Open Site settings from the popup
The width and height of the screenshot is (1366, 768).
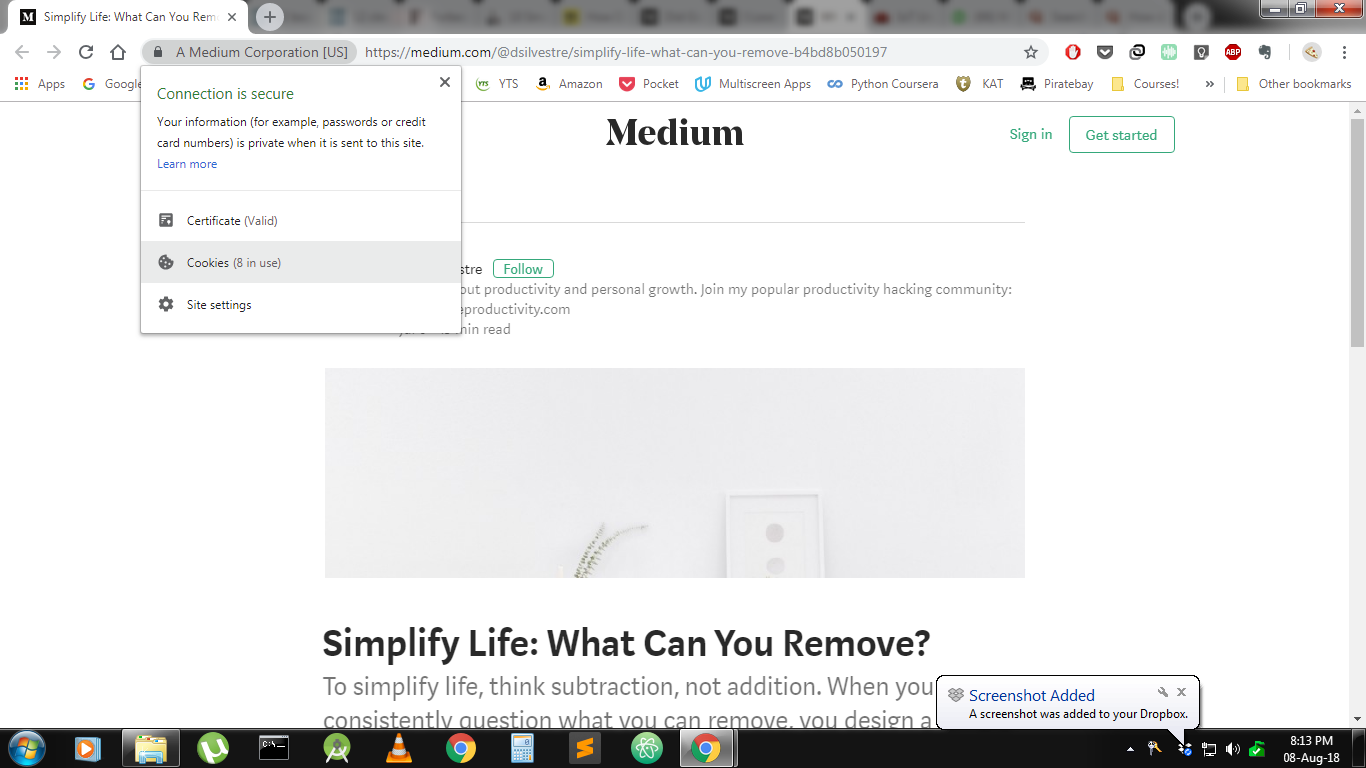301,304
